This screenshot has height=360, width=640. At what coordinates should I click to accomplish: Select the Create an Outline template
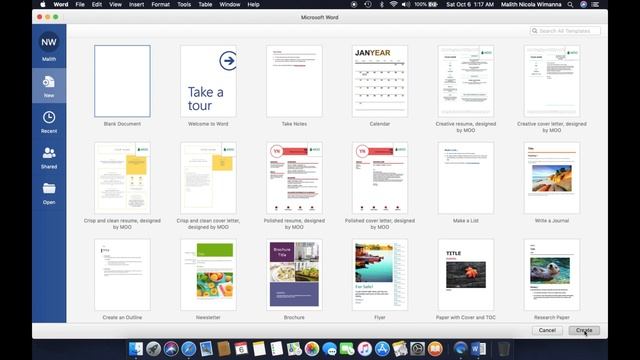click(122, 275)
